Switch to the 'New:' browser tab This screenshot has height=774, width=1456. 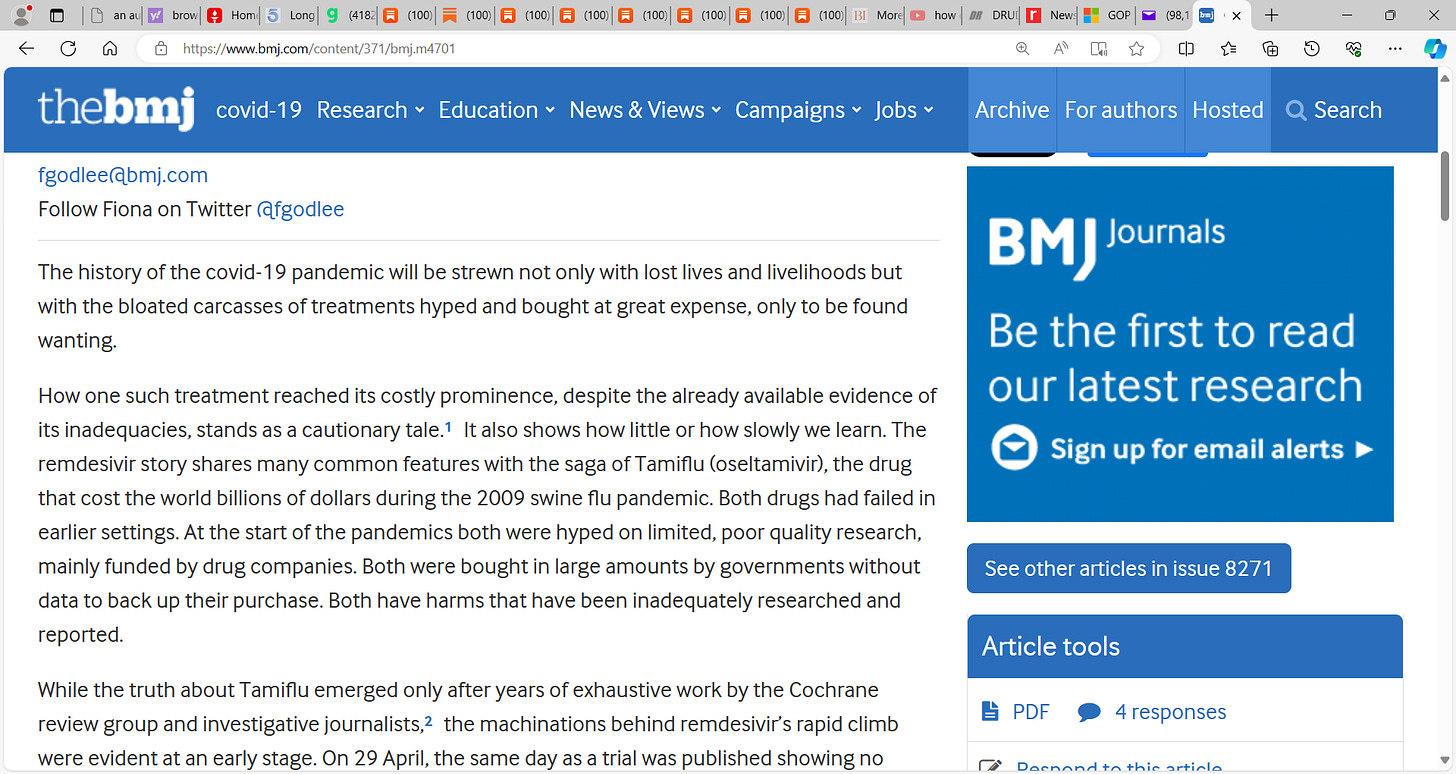point(1048,15)
